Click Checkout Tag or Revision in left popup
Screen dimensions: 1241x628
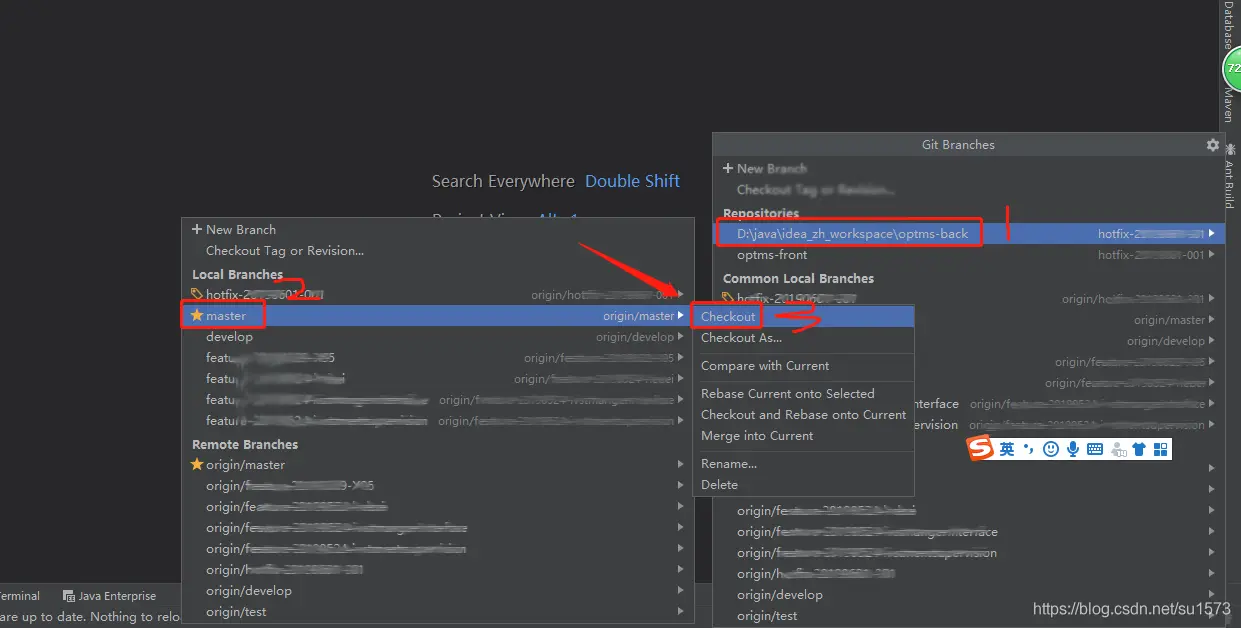click(x=284, y=251)
